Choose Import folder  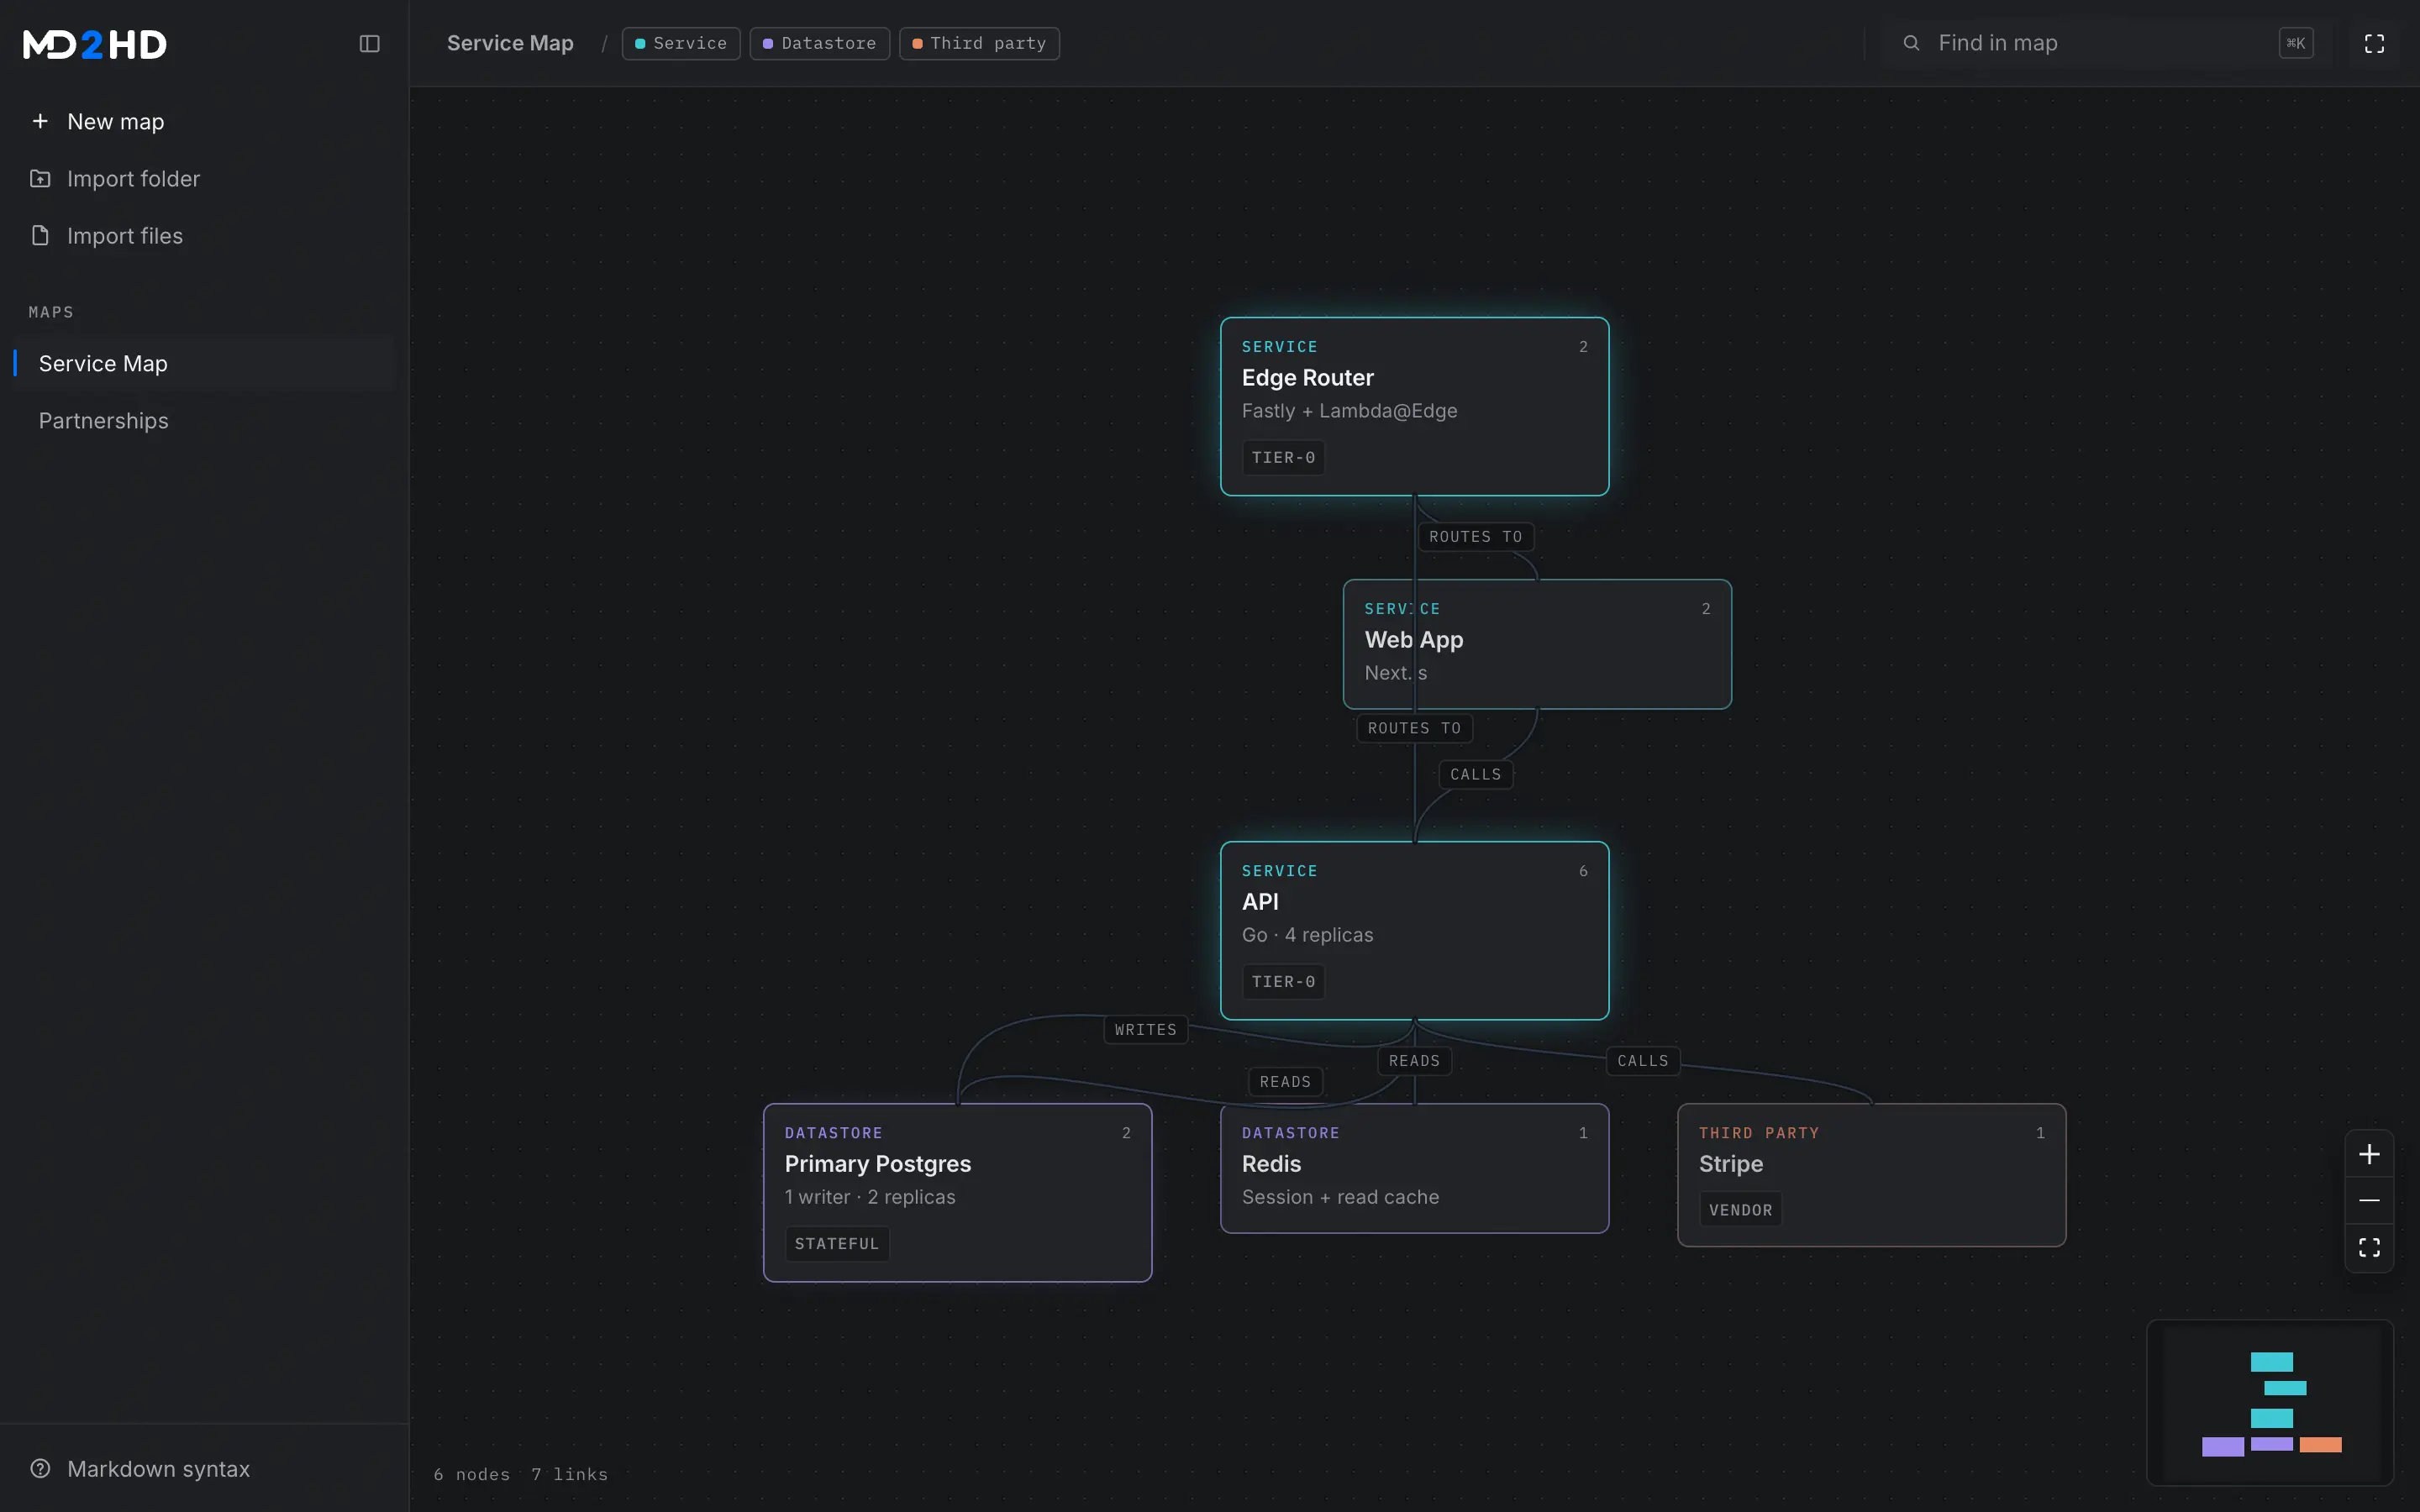(x=204, y=178)
